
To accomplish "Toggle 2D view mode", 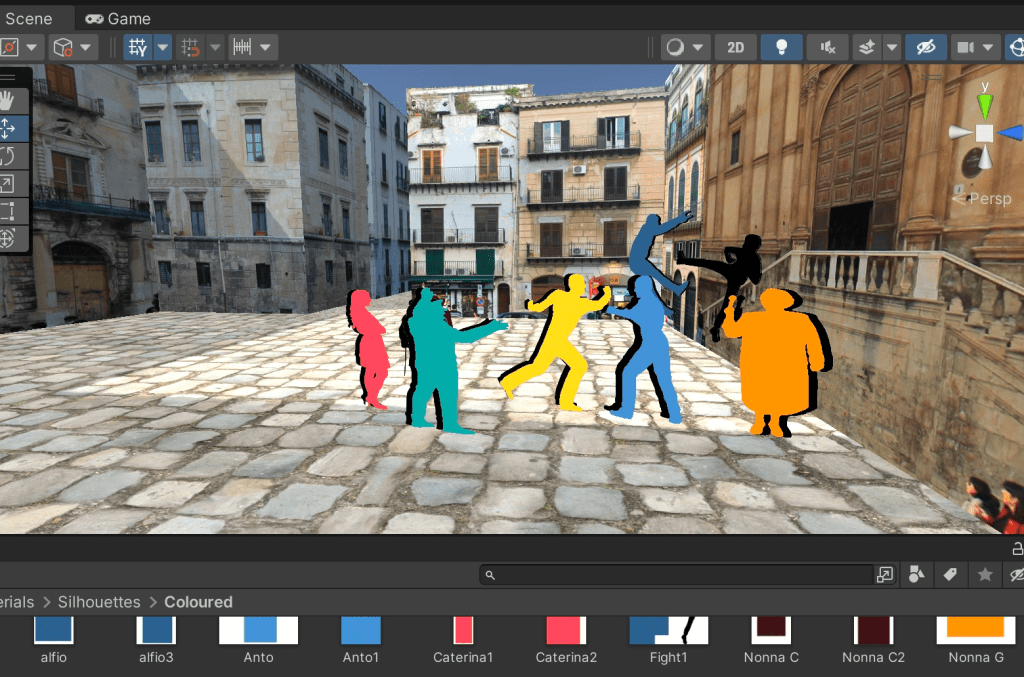I will click(x=736, y=47).
